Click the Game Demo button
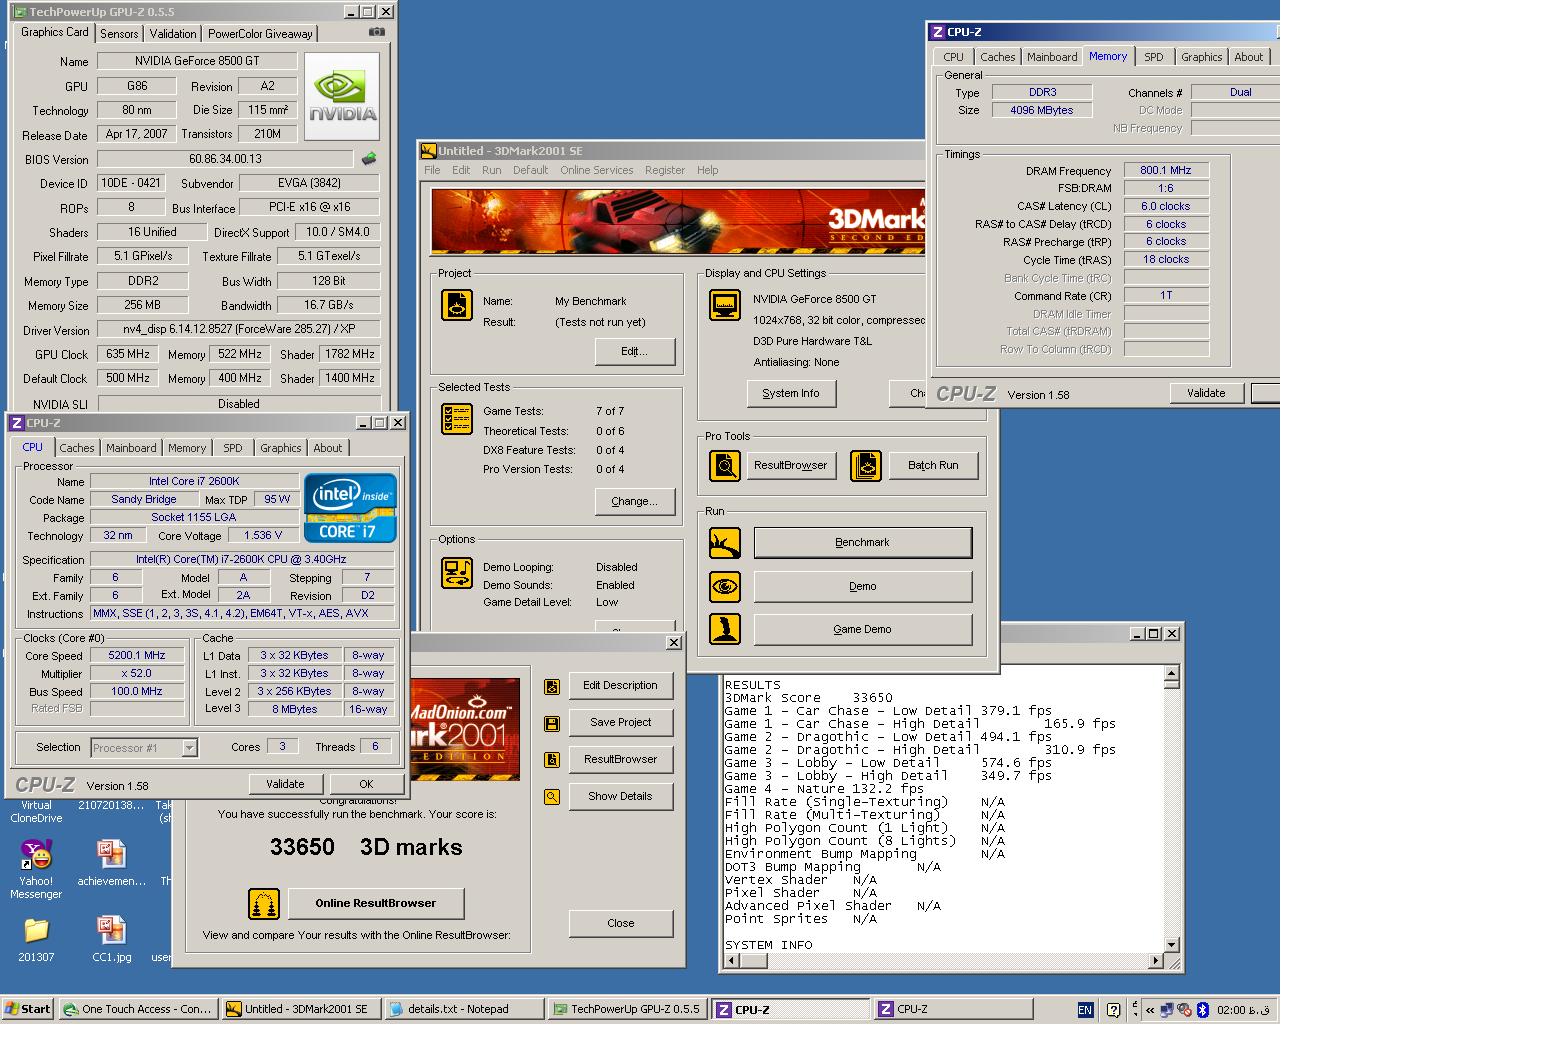This screenshot has height=1056, width=1555. coord(862,629)
